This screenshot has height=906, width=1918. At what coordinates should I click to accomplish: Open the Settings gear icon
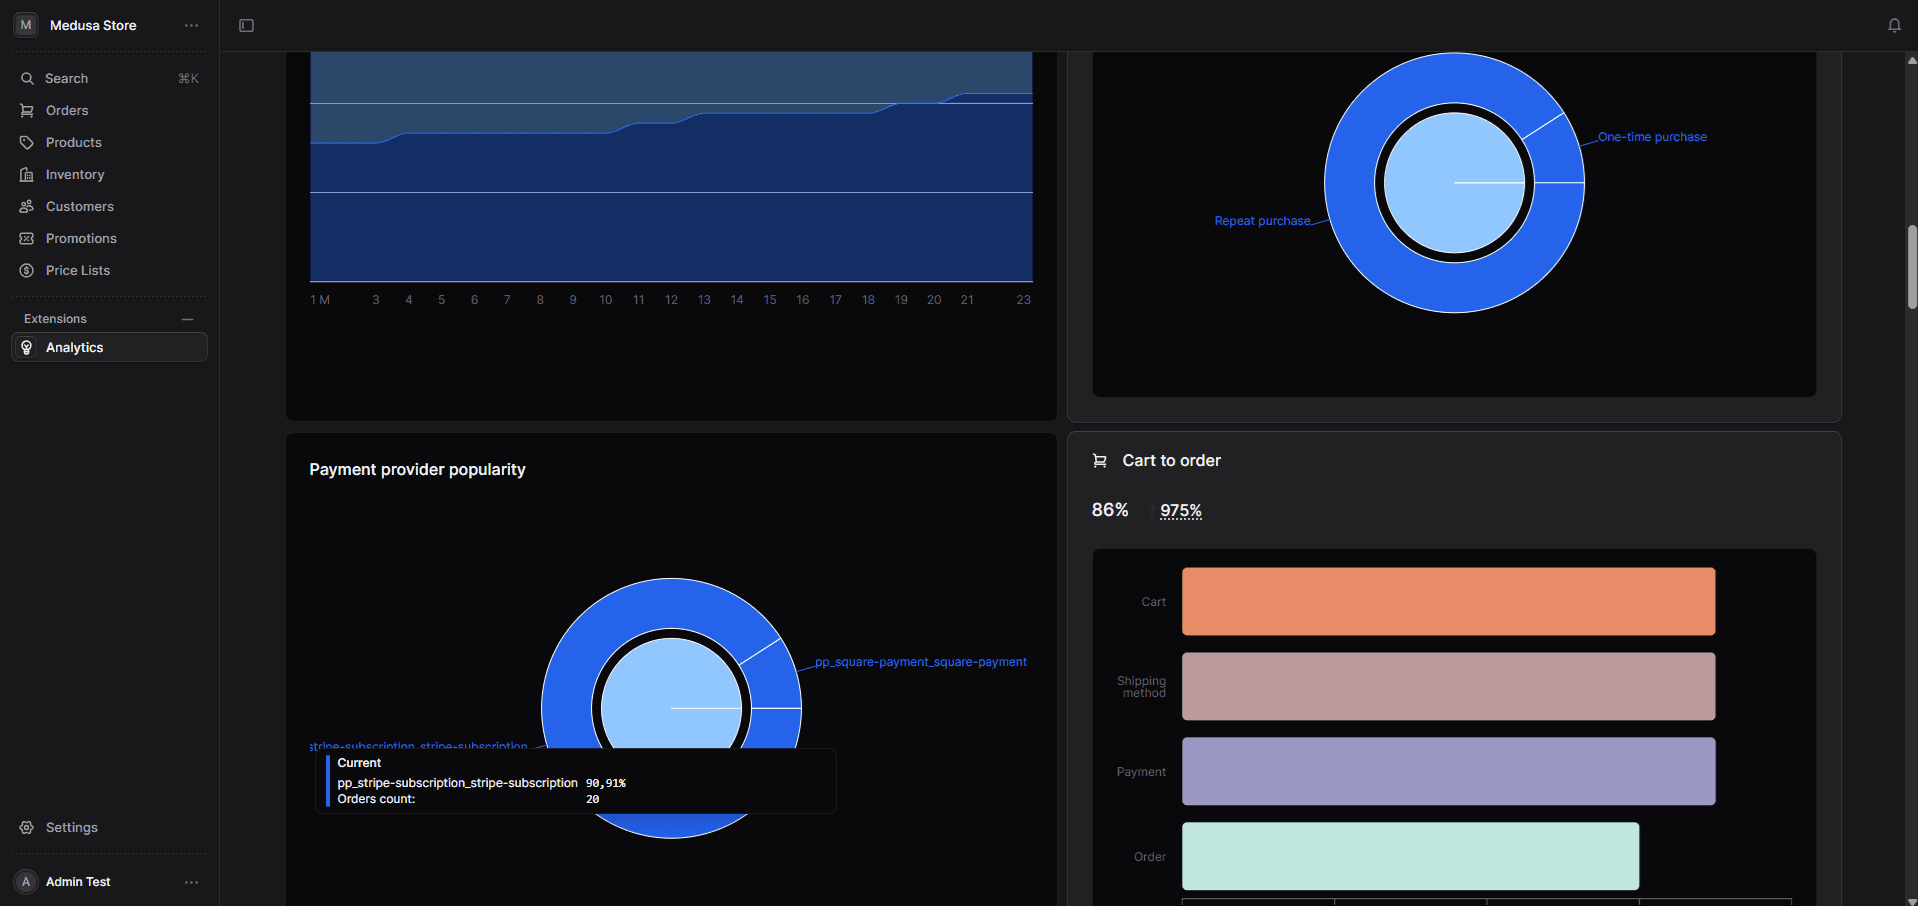click(x=27, y=828)
